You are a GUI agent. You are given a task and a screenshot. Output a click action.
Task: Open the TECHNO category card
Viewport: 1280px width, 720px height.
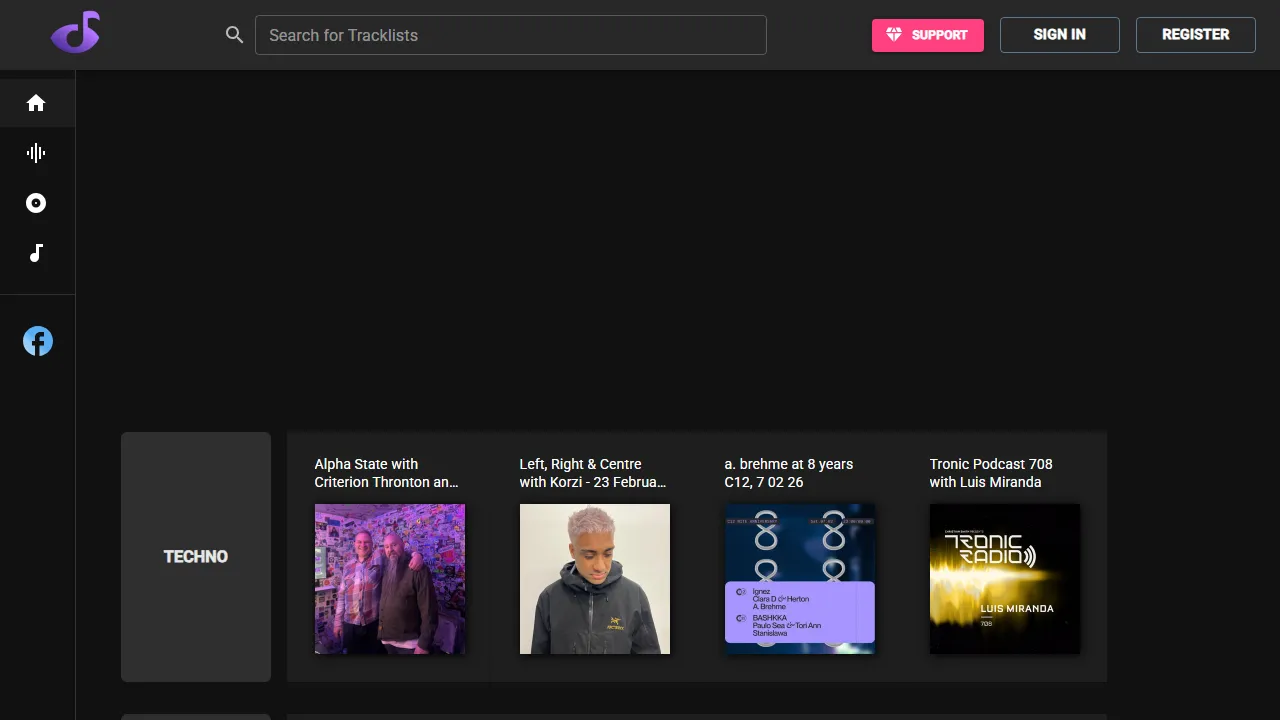pos(196,556)
